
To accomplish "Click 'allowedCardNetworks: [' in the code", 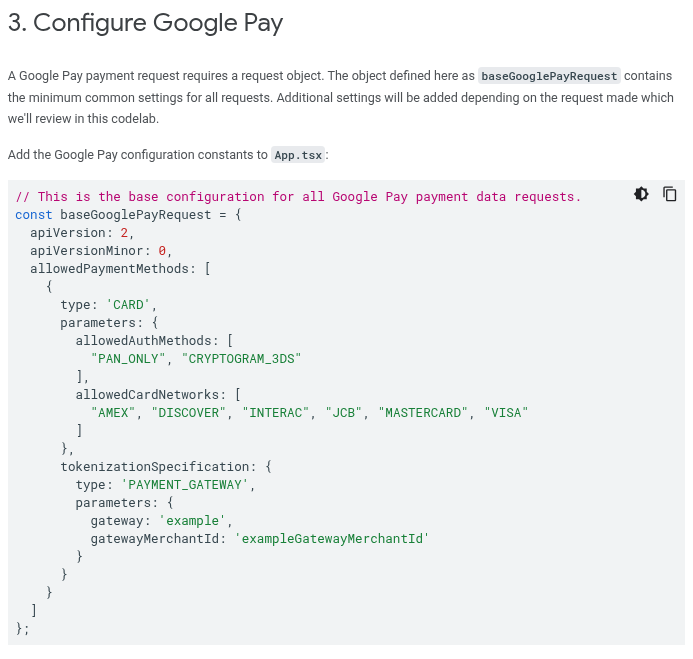I will (x=158, y=395).
